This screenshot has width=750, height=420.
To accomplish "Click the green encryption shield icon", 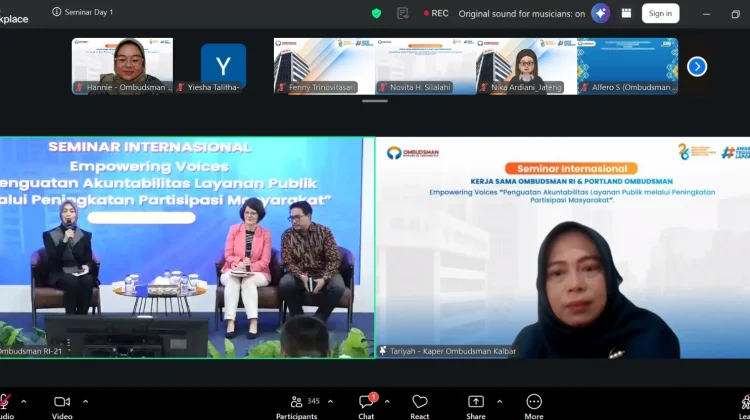I will tap(376, 13).
